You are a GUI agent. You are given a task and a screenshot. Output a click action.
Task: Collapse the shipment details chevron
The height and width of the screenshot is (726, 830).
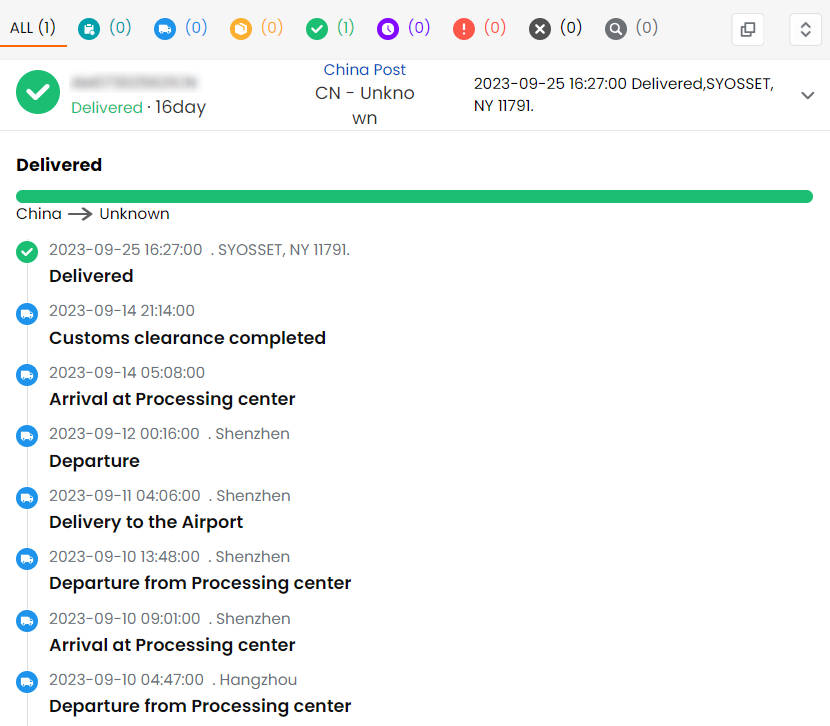pyautogui.click(x=807, y=95)
